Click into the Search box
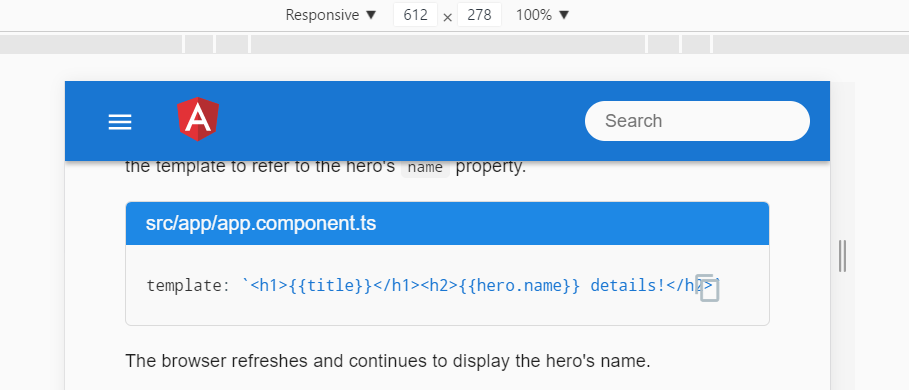The width and height of the screenshot is (909, 390). point(697,121)
